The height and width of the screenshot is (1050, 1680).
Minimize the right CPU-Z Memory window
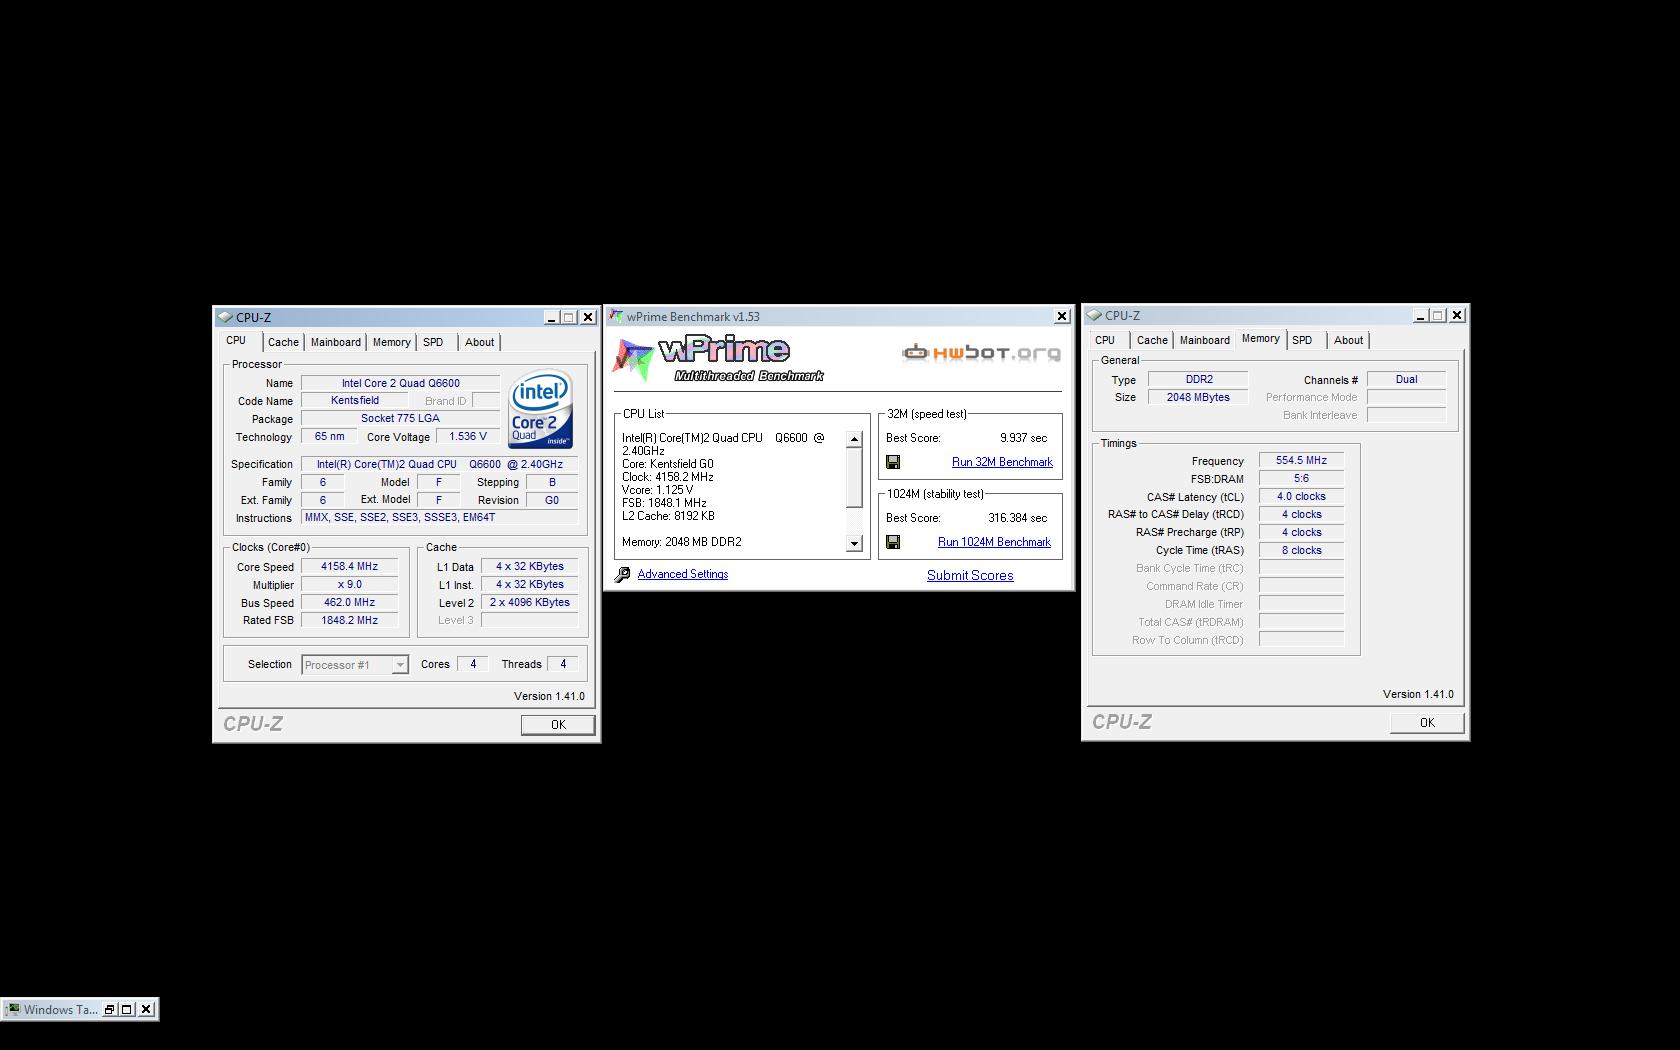[1420, 315]
